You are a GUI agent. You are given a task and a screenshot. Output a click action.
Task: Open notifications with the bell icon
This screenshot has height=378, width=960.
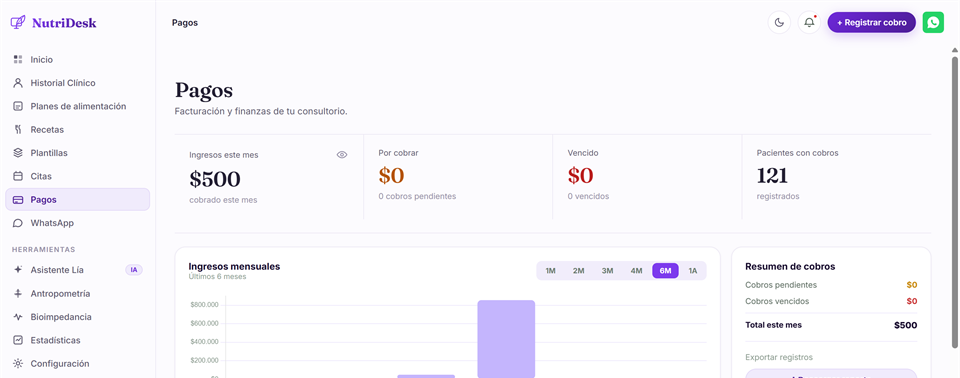(809, 23)
